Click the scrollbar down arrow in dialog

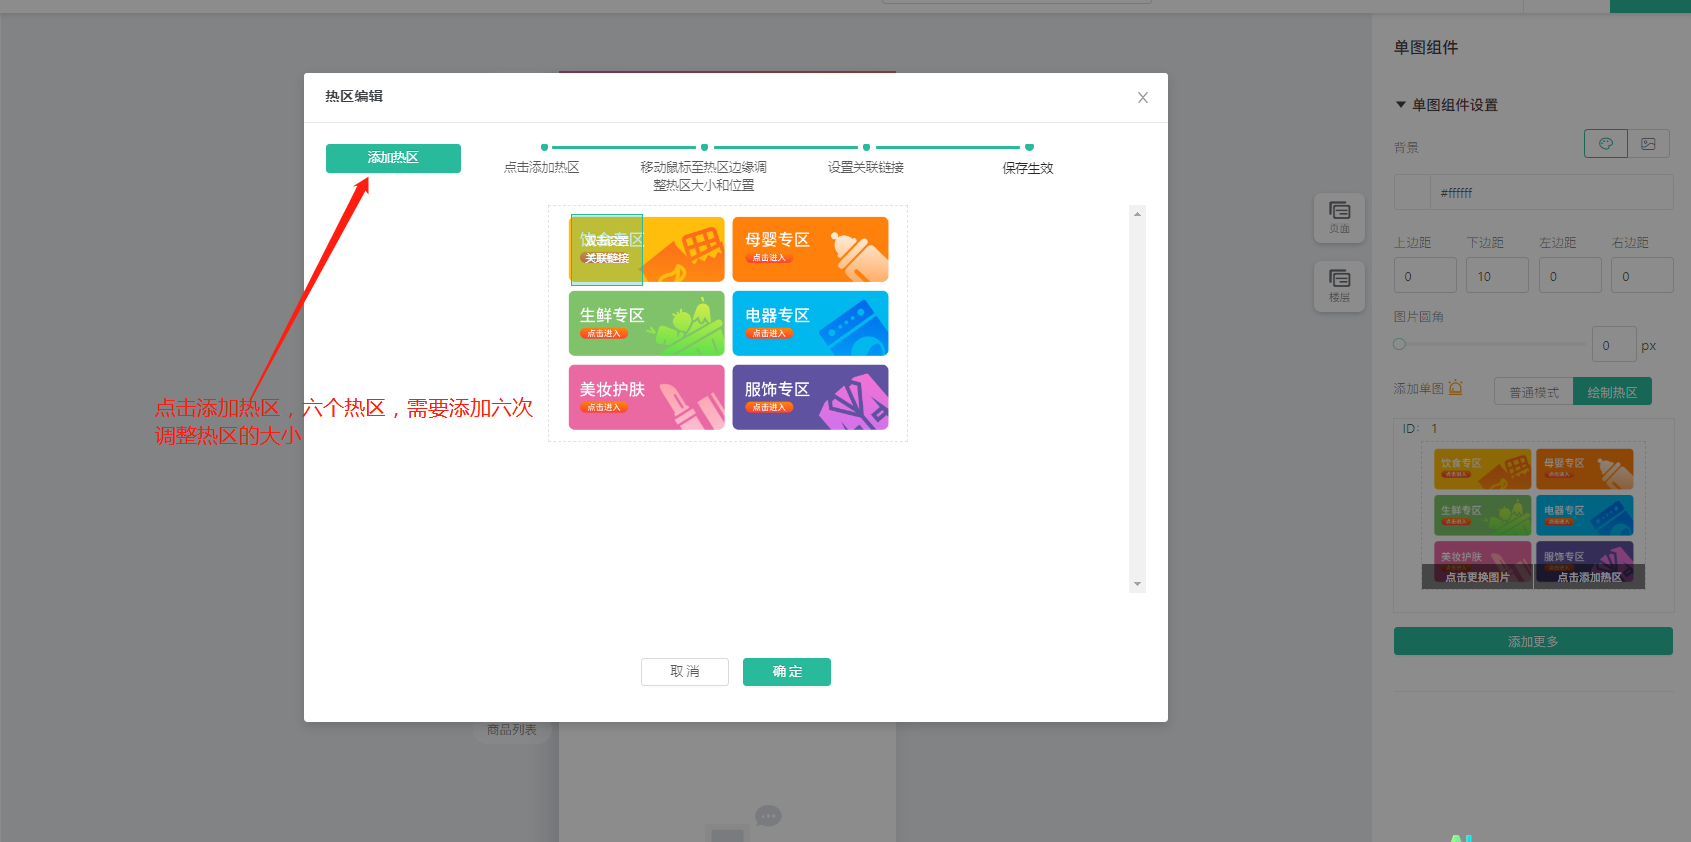click(x=1137, y=584)
